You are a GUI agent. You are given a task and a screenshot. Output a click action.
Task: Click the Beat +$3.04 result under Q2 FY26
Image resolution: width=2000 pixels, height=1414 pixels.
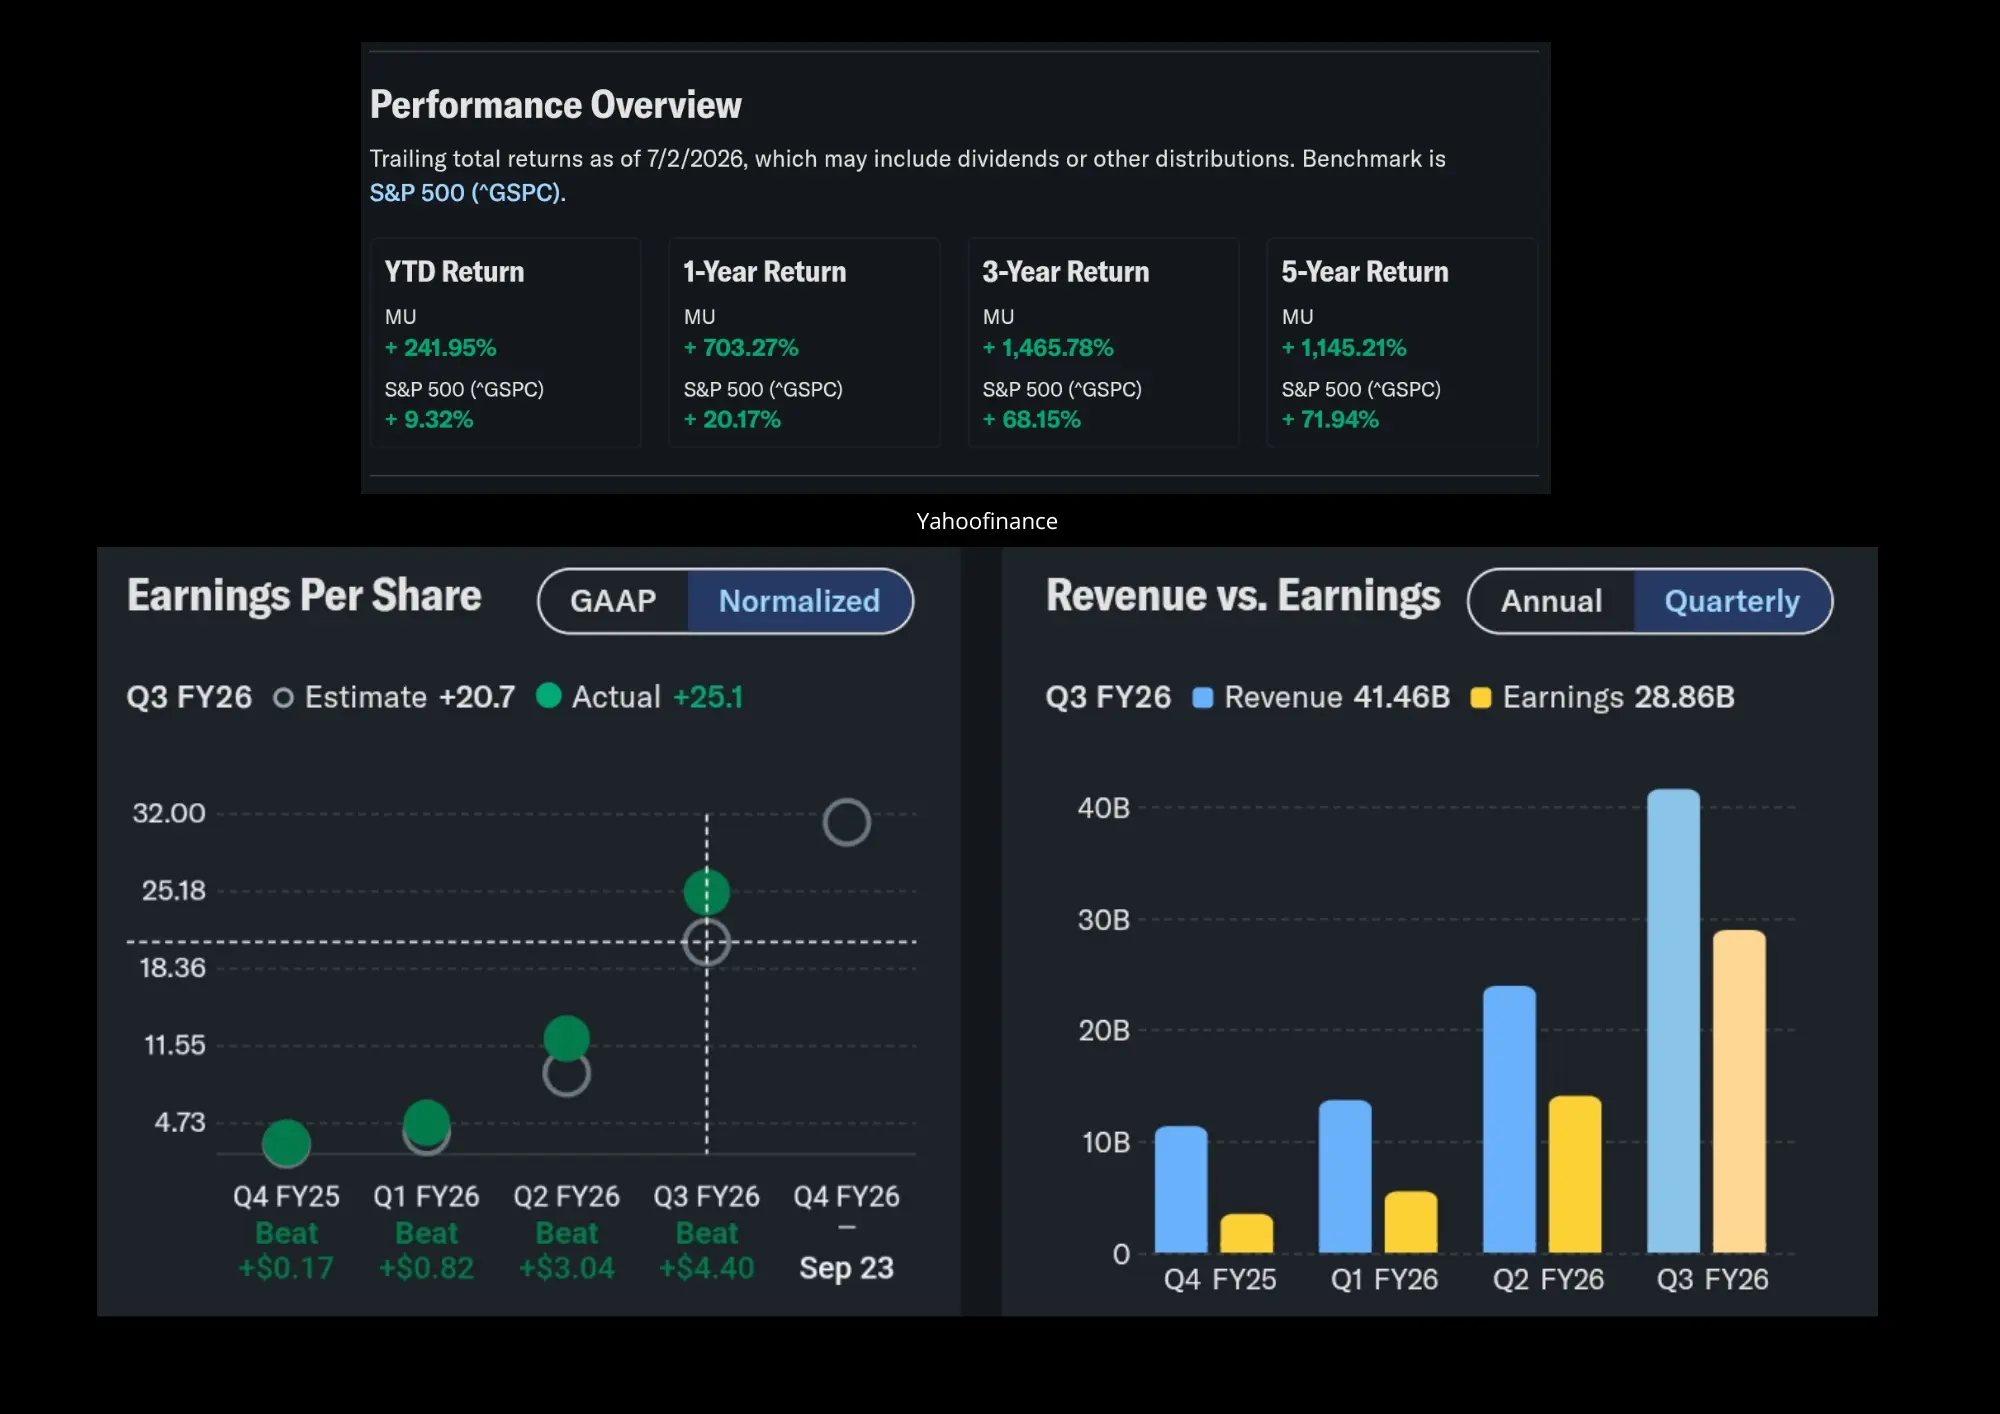coord(567,1251)
